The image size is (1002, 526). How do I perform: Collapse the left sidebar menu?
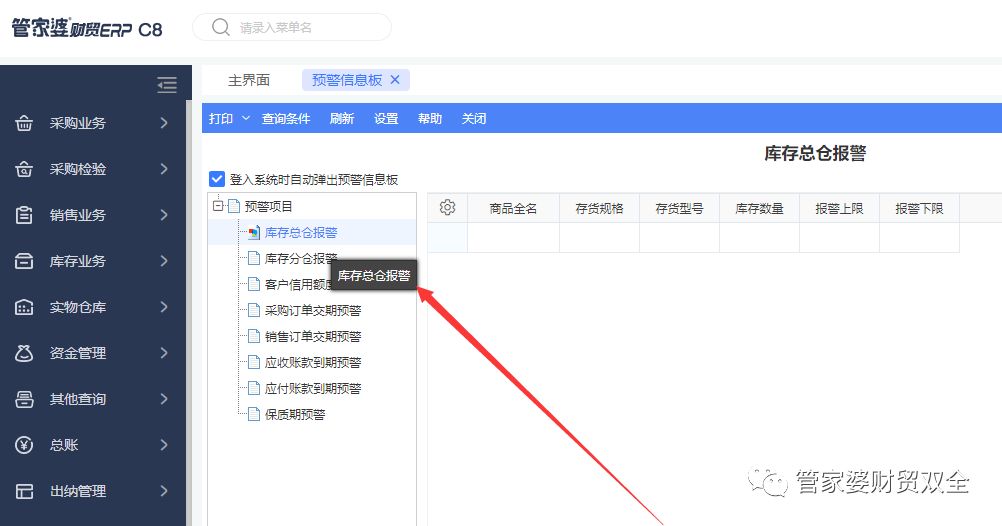(167, 85)
